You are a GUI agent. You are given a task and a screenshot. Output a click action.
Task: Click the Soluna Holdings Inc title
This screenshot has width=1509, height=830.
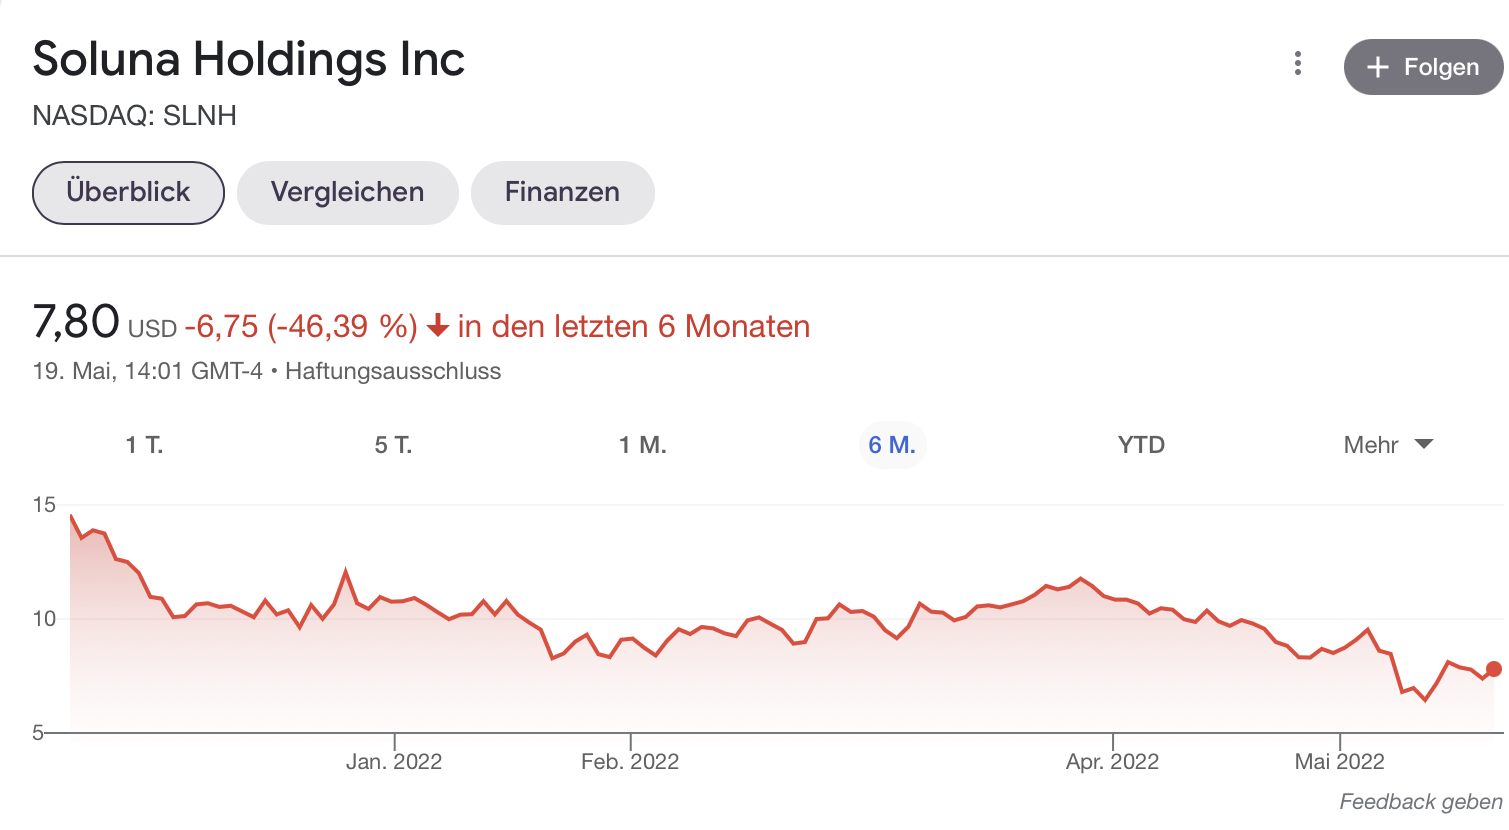pyautogui.click(x=248, y=60)
